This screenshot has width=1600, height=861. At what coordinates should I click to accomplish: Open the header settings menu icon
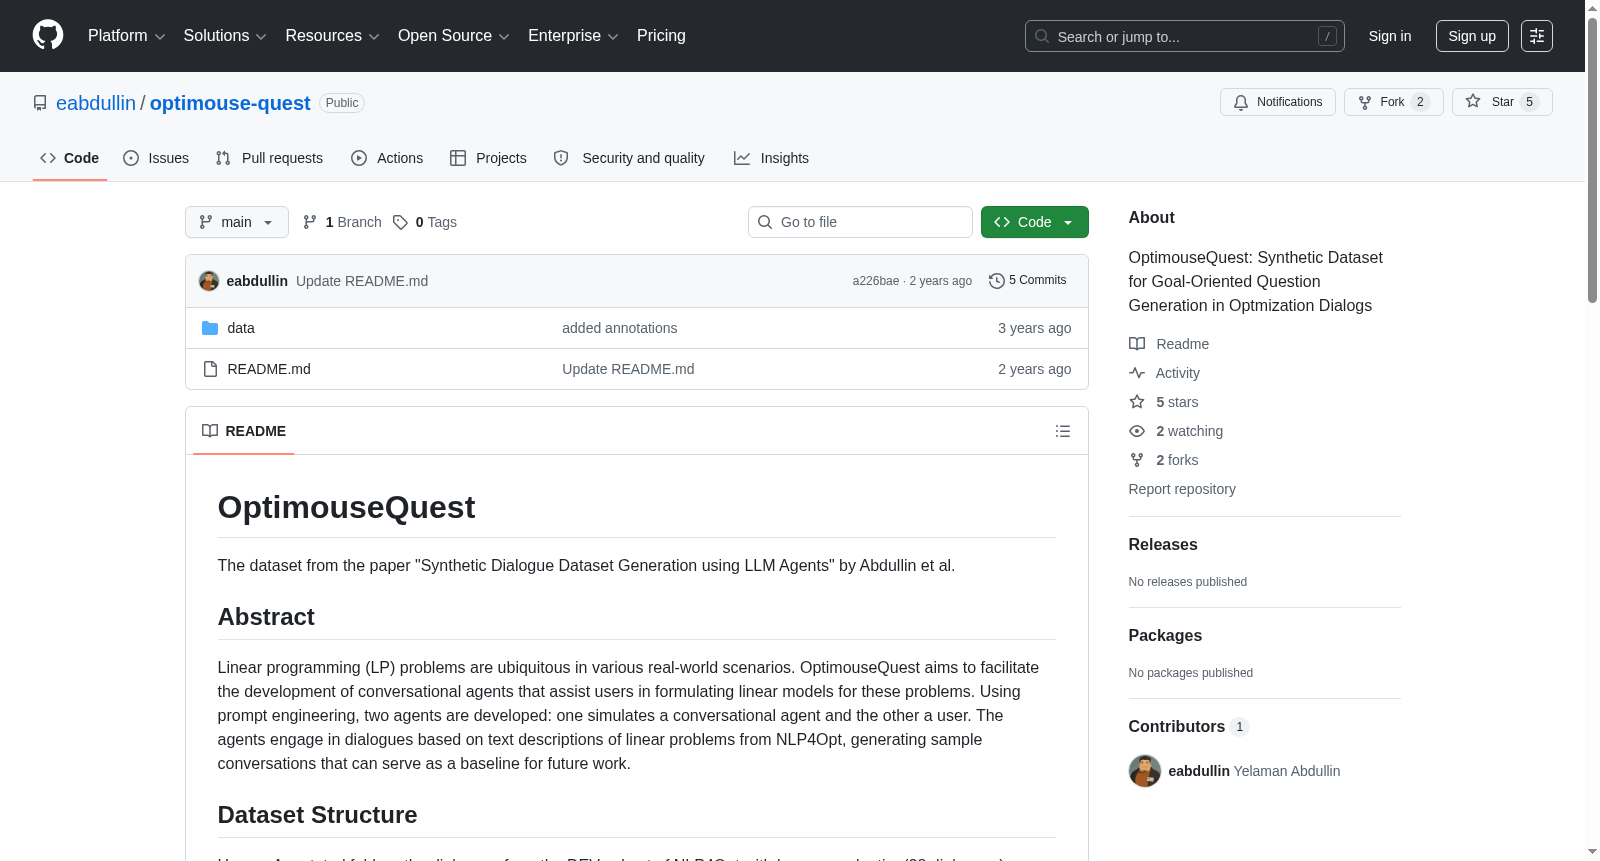pos(1537,36)
